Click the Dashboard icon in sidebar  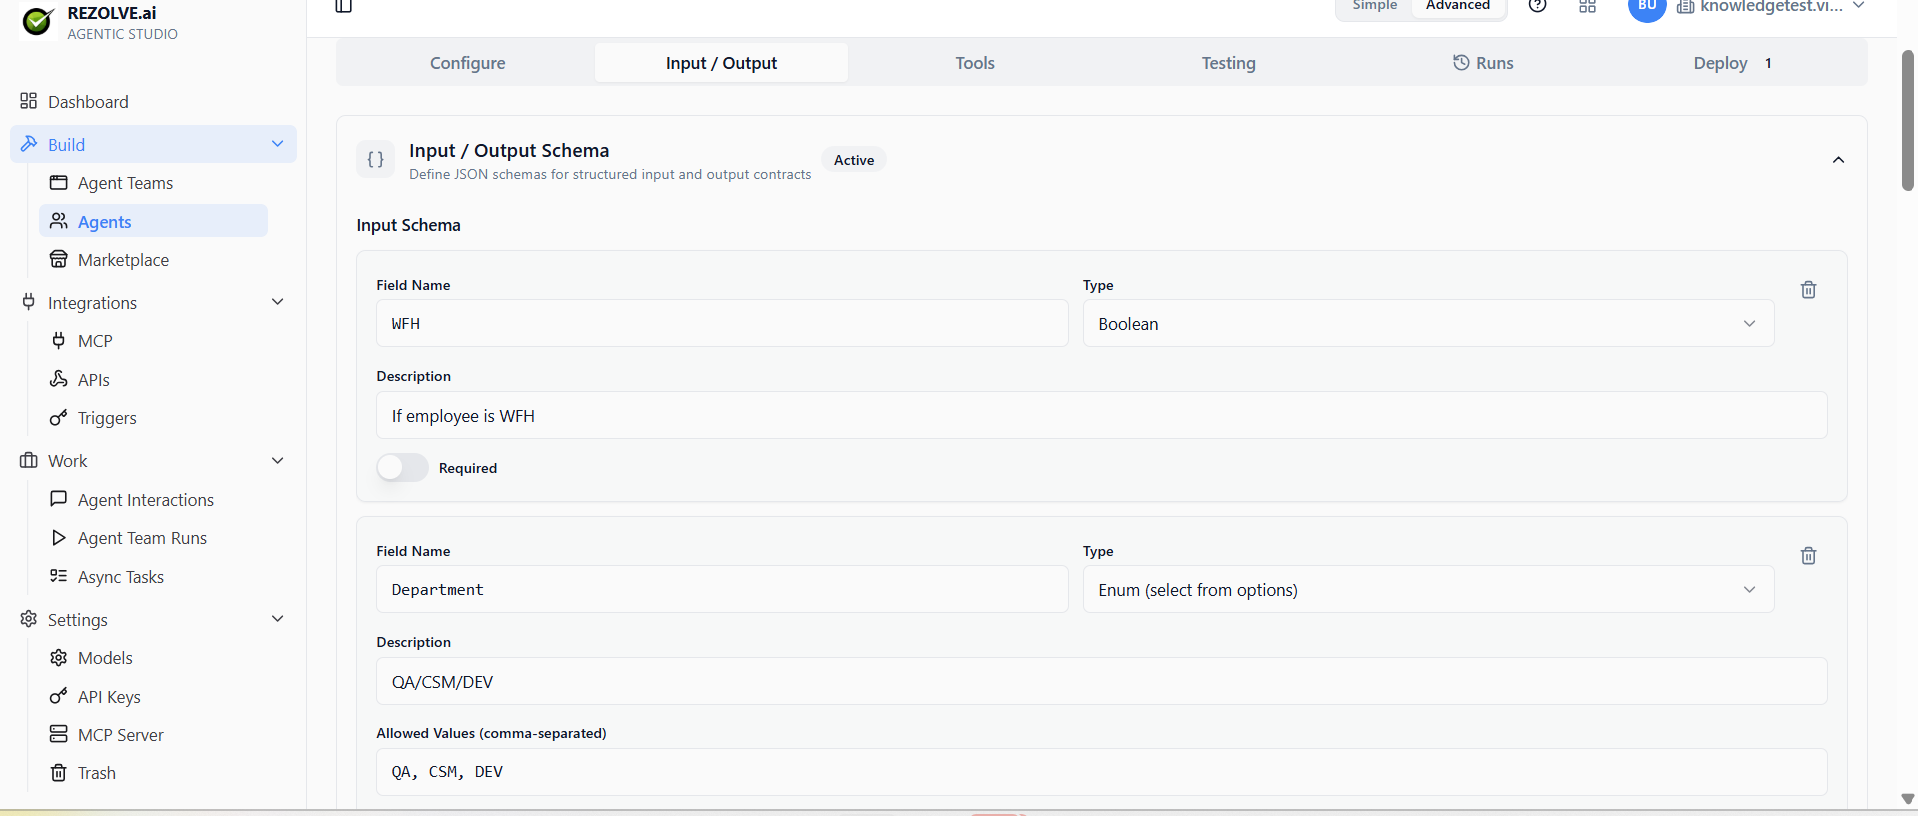coord(29,101)
